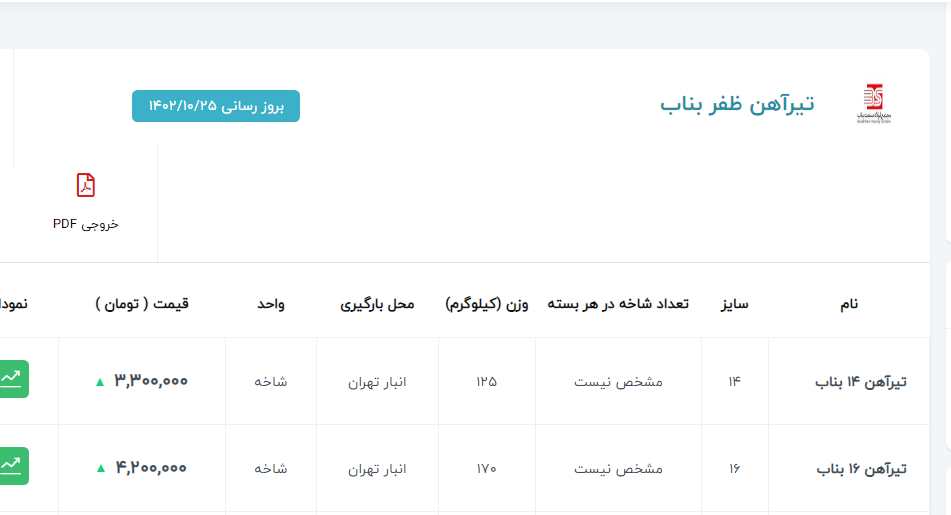Click the سایز column header
The image size is (951, 515).
pyautogui.click(x=735, y=304)
